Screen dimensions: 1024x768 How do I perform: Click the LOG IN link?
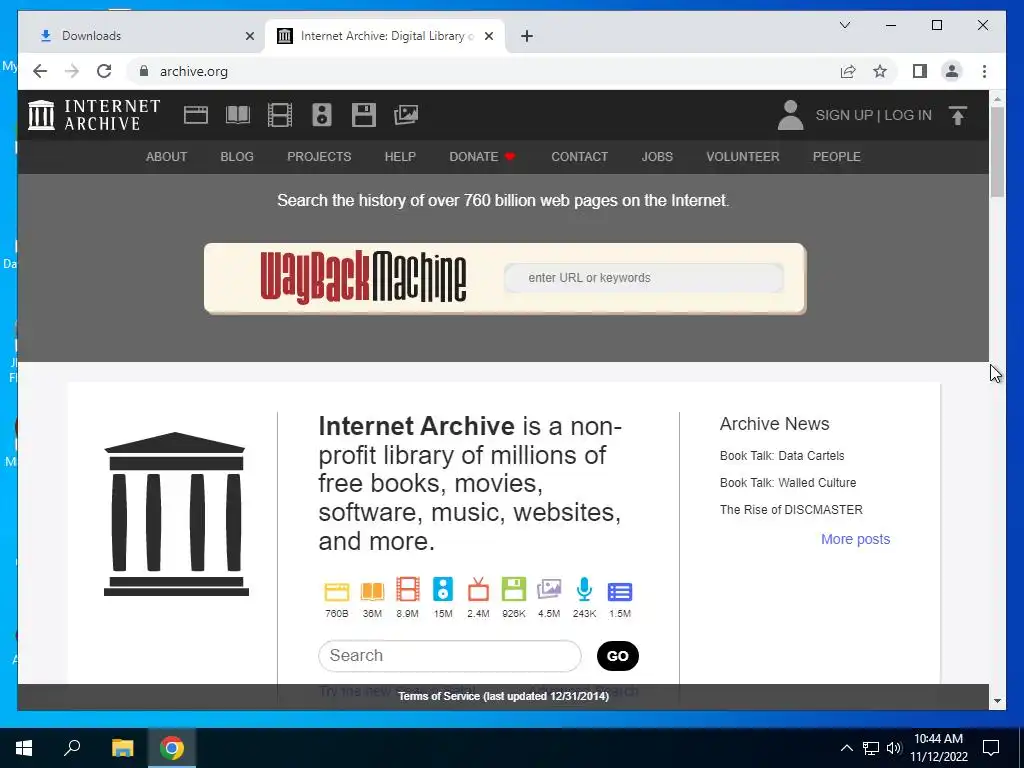coord(908,115)
